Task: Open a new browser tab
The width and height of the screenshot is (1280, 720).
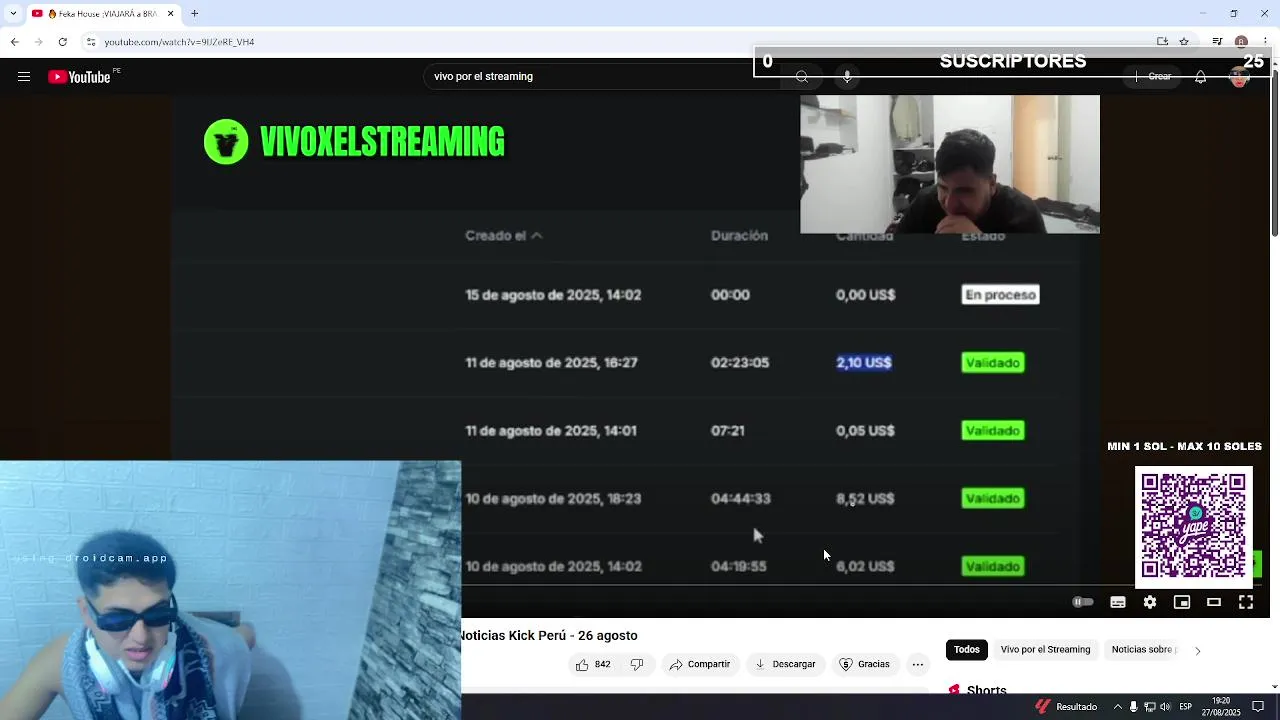Action: [x=195, y=14]
